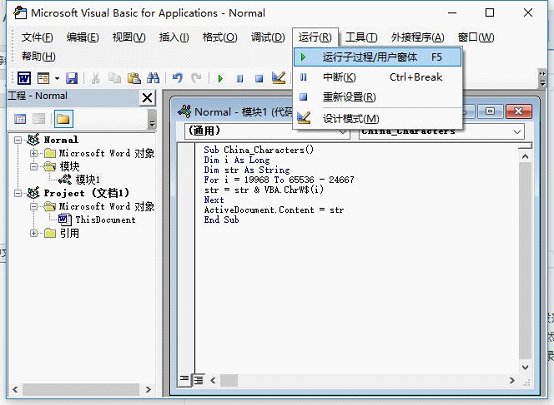Click the View Microsoft Word toolbar icon
The height and width of the screenshot is (405, 554).
[x=24, y=78]
